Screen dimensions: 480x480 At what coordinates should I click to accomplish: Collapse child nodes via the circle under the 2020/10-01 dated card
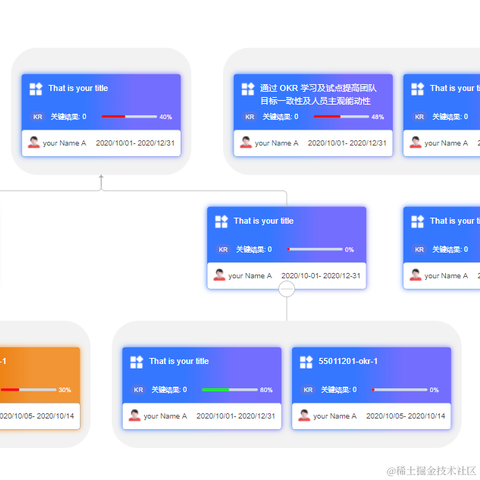[x=287, y=289]
